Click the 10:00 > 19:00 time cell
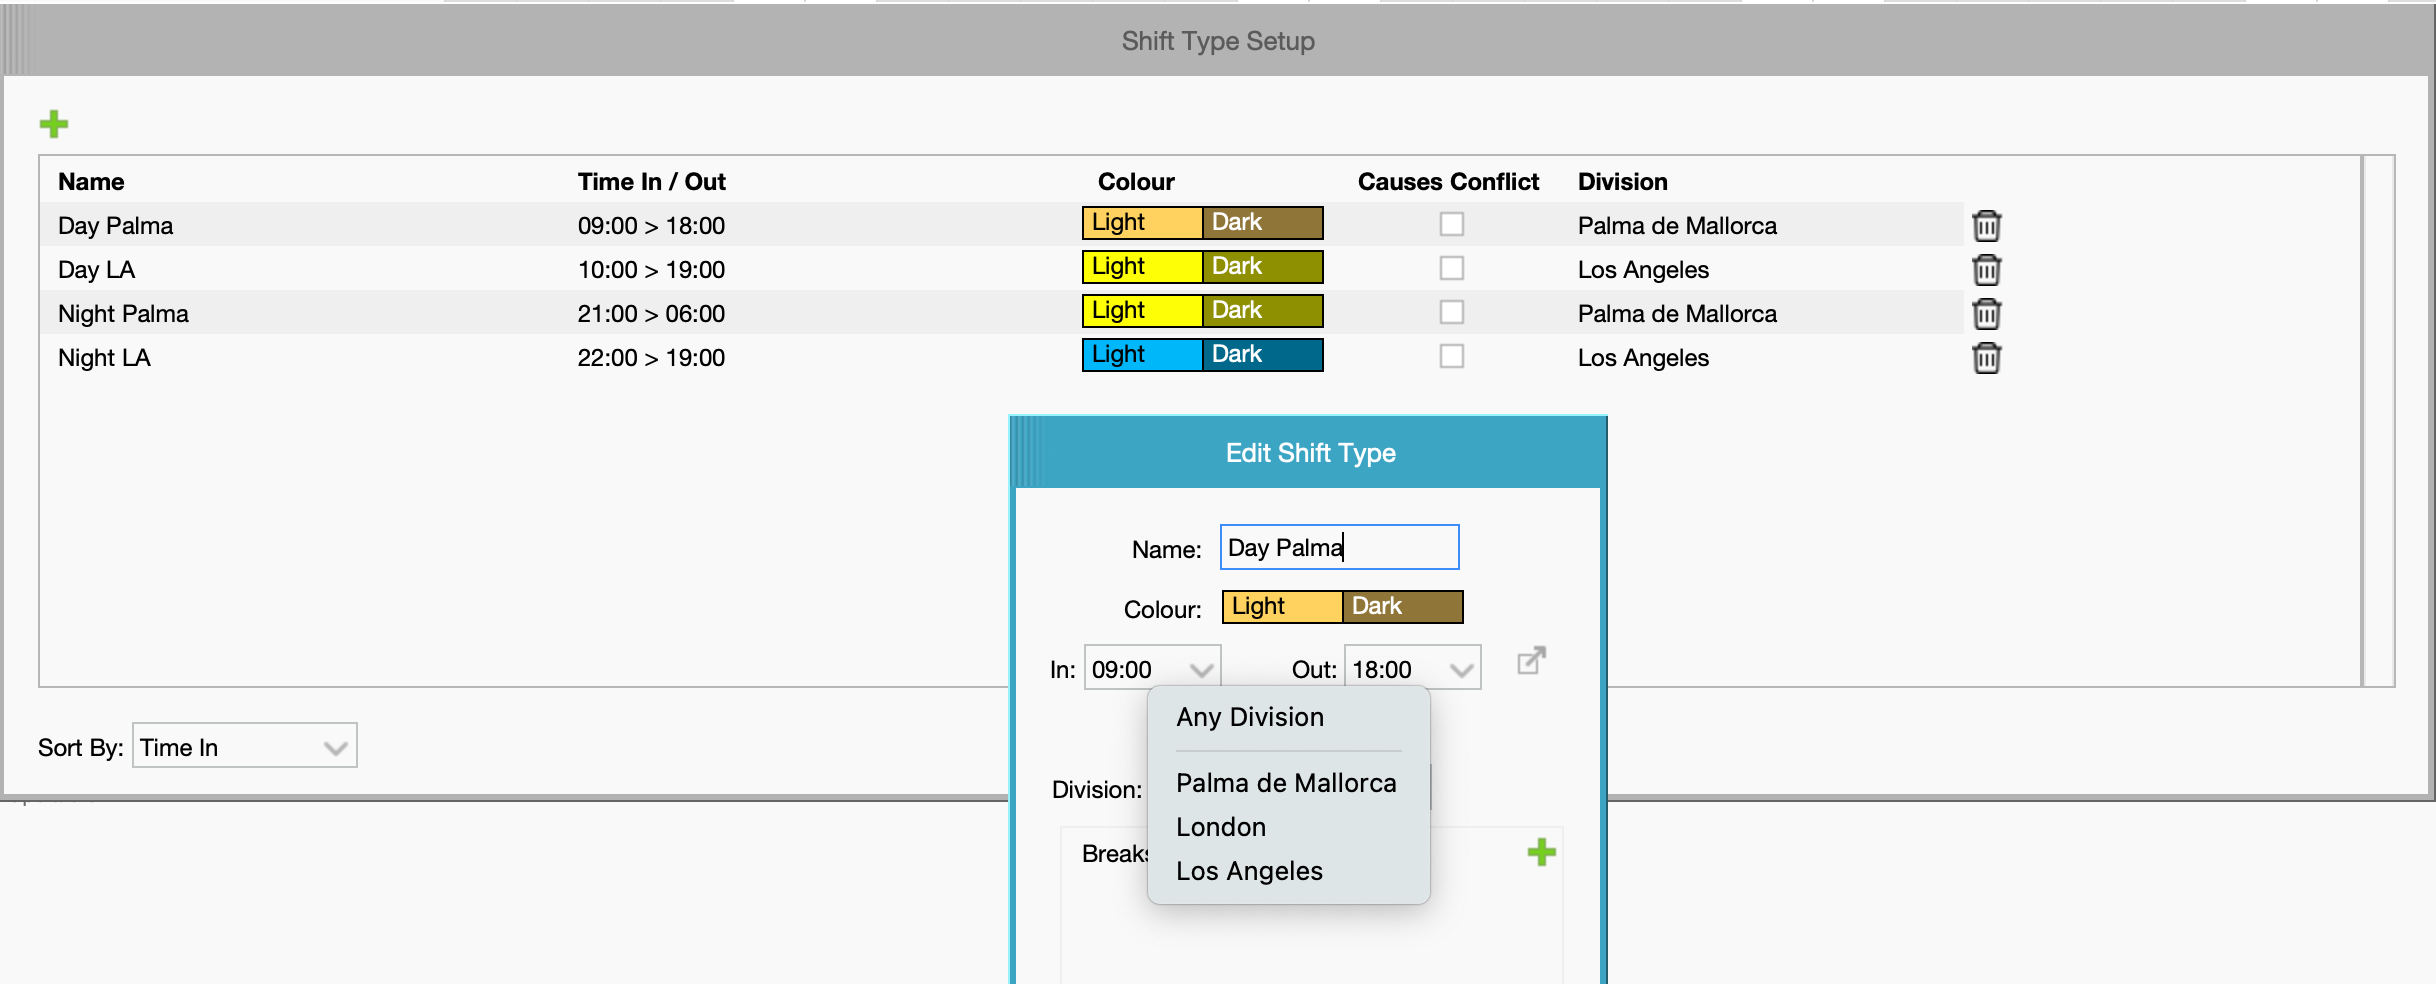The image size is (2436, 984). pyautogui.click(x=651, y=270)
